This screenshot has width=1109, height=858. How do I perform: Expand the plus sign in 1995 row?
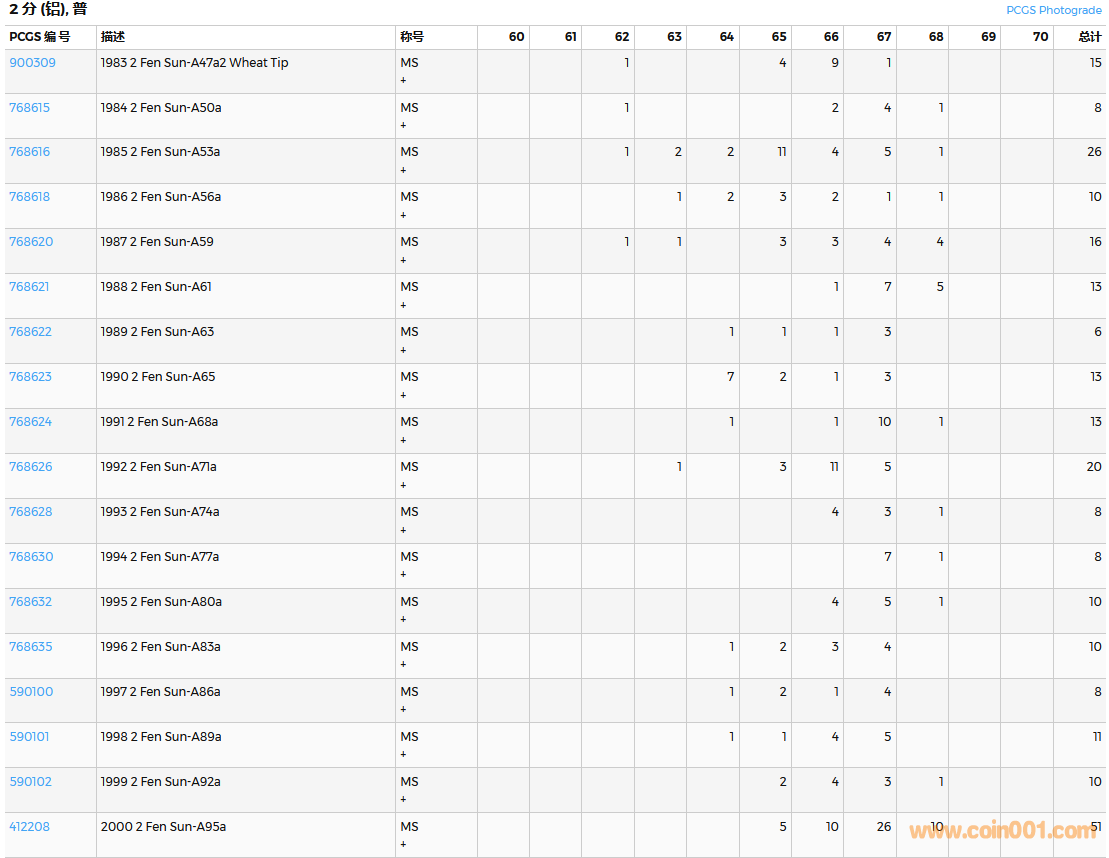point(404,620)
